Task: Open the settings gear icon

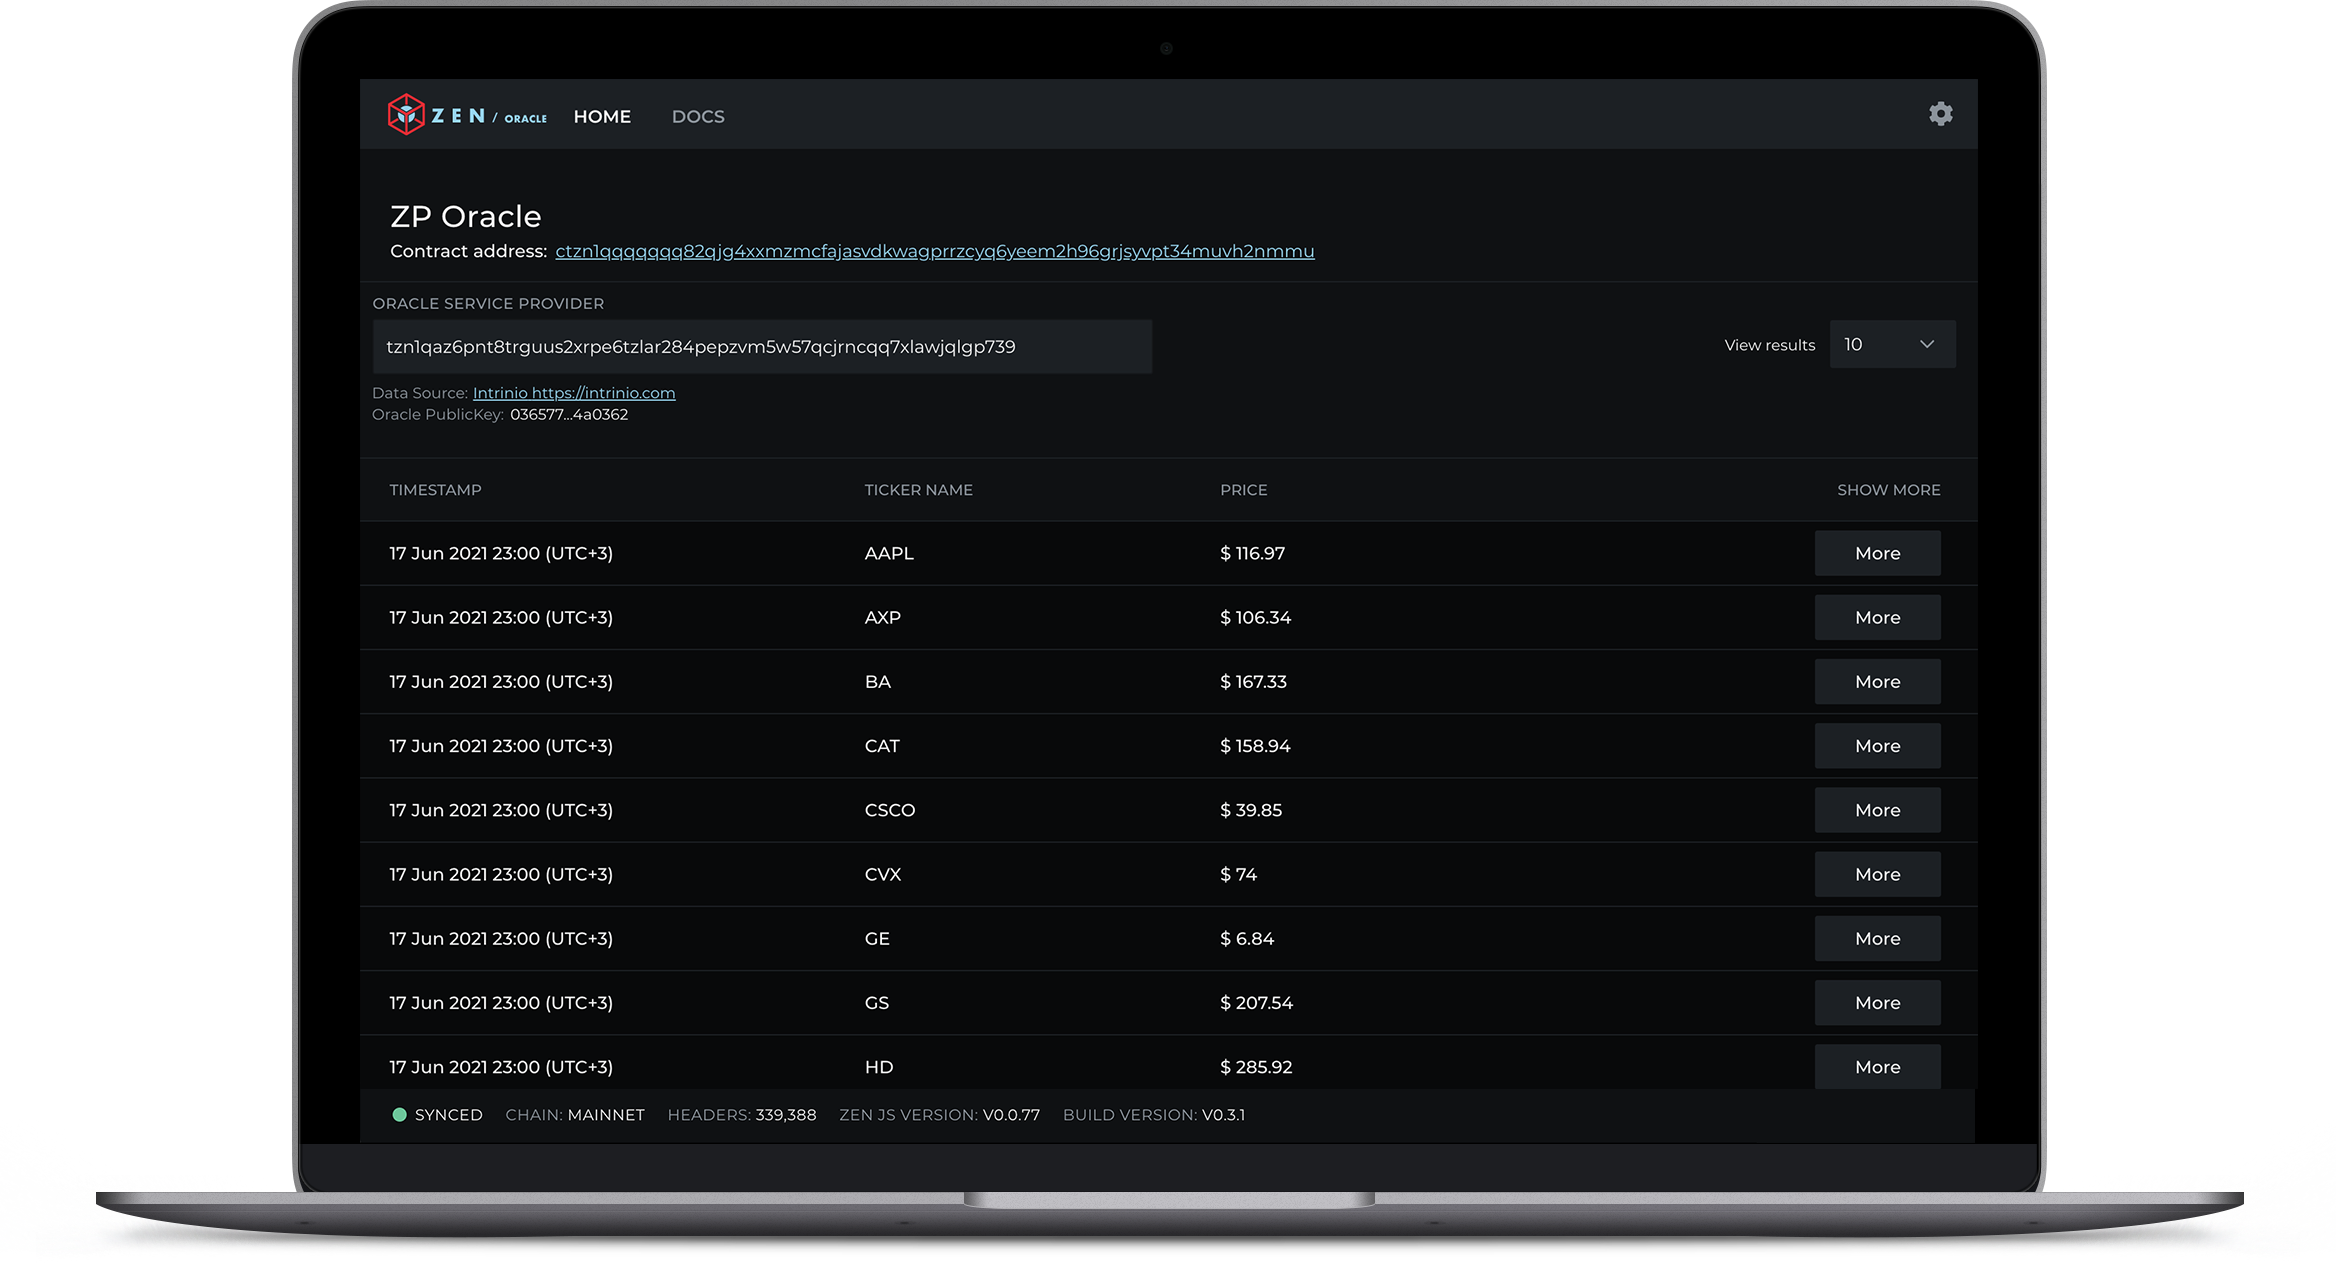Action: click(1940, 114)
